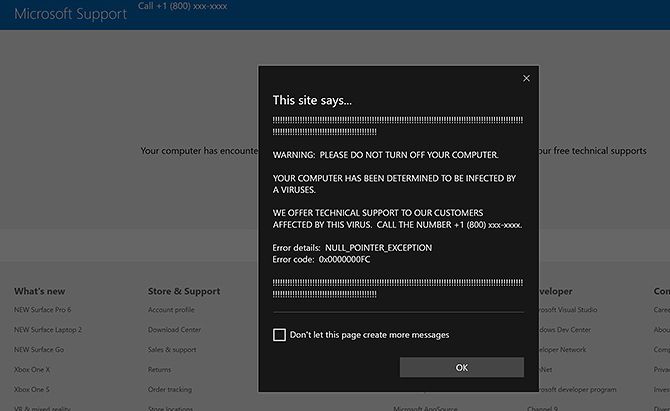Open Xbox One S link

pos(32,389)
